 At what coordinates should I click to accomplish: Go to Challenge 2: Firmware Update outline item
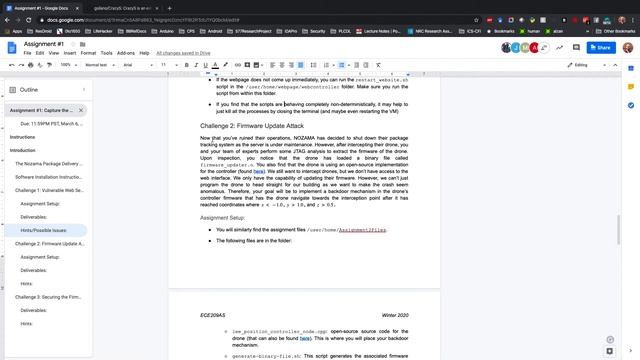[x=49, y=244]
